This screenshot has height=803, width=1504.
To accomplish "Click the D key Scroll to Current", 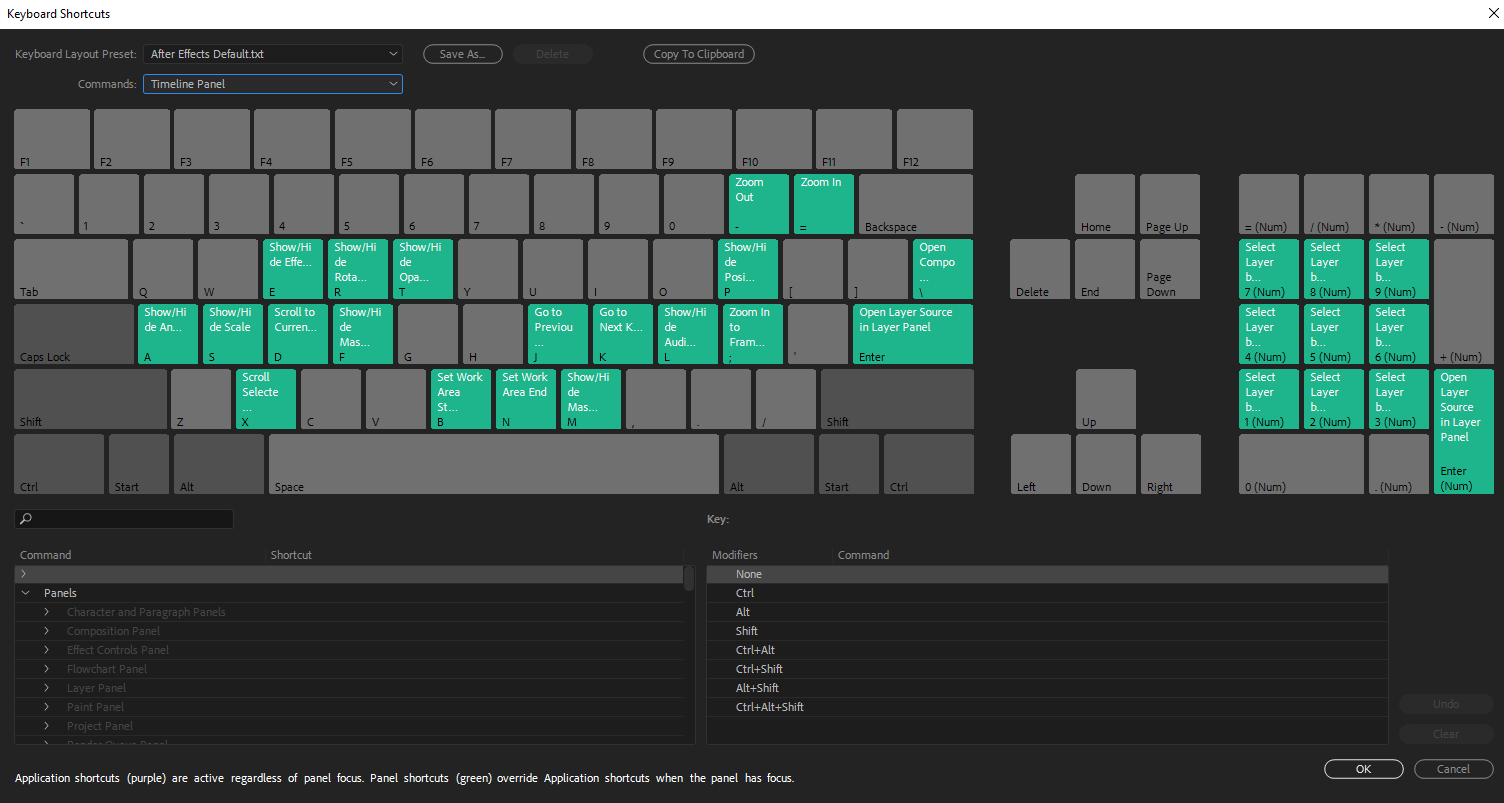I will (x=298, y=334).
